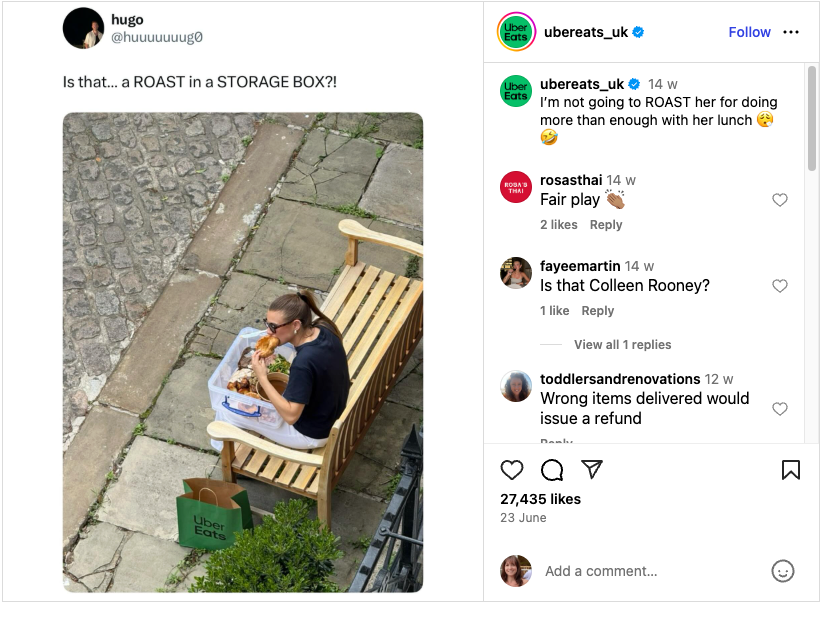831x623 pixels.
Task: Reply to rosasthai's comment
Action: coord(606,225)
